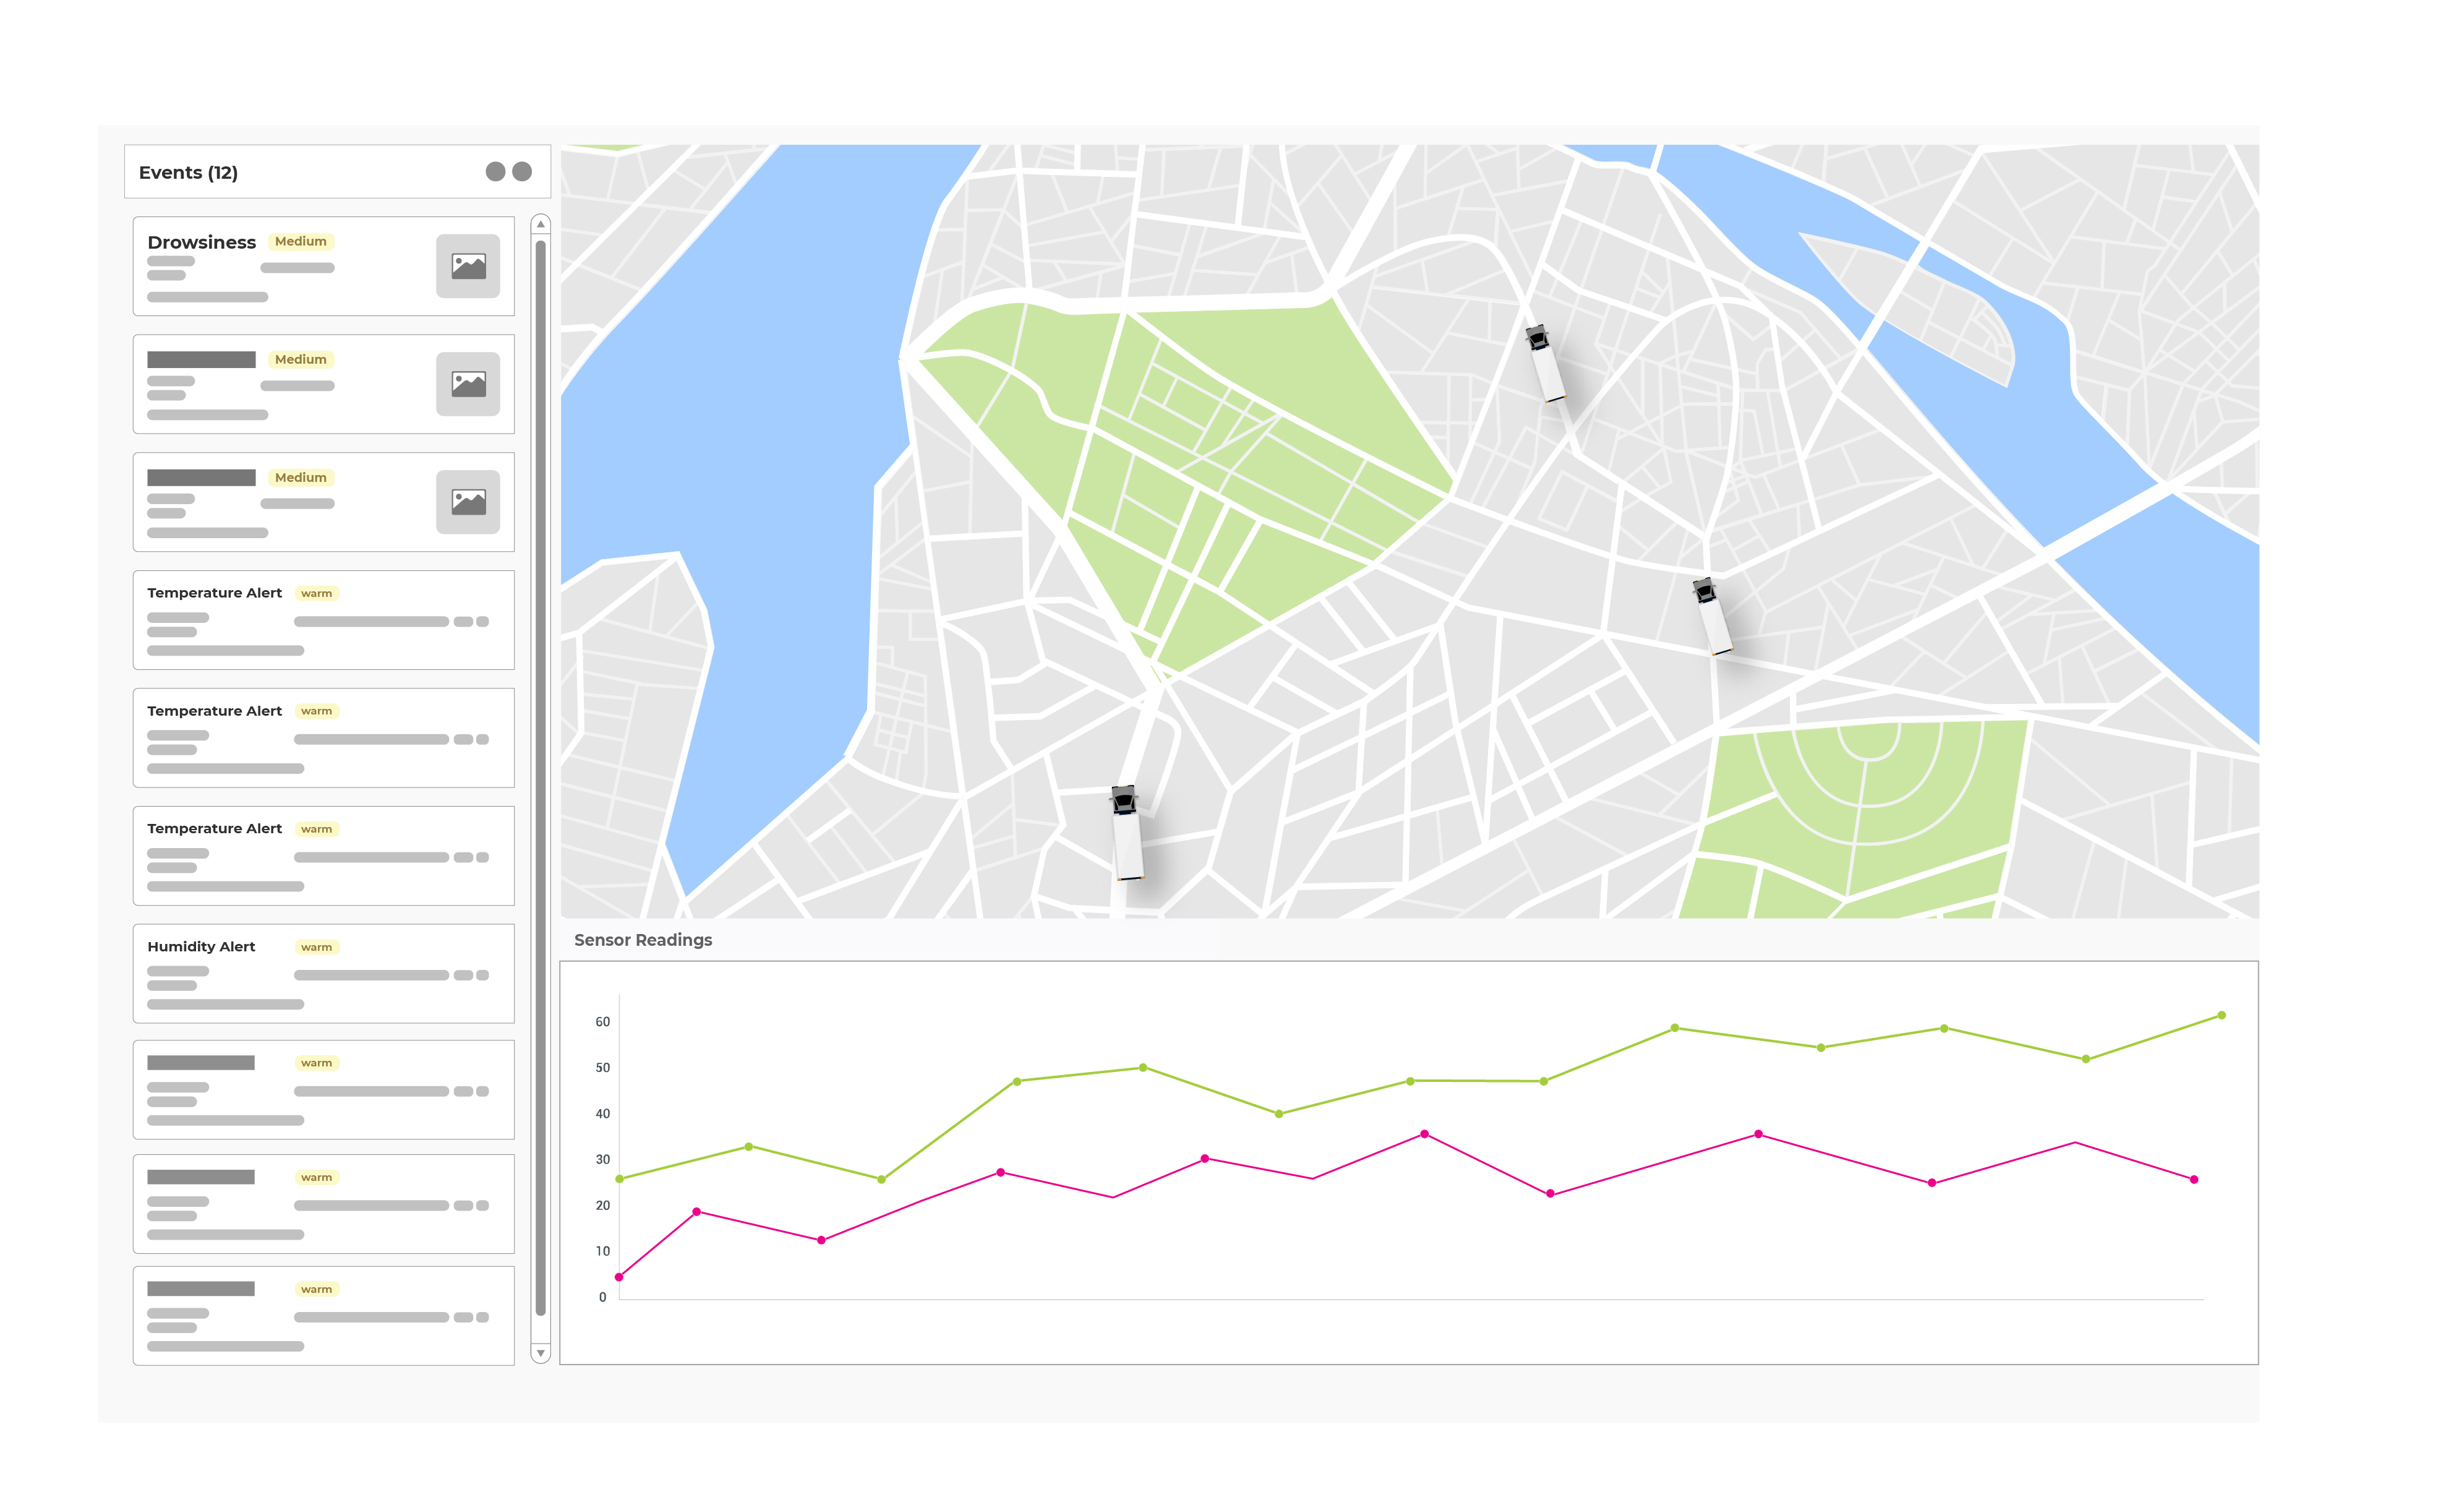Select last green data point on chart

click(x=2221, y=1015)
